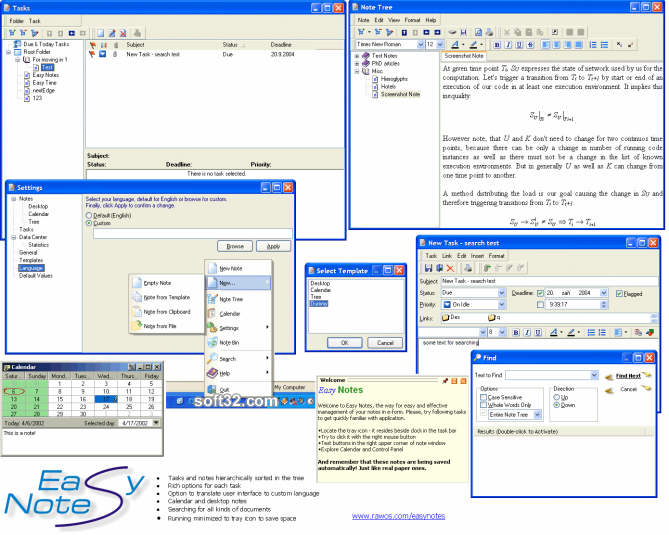Click the save icon in Note Tree toolbar
Image resolution: width=669 pixels, height=535 pixels.
pos(463,32)
